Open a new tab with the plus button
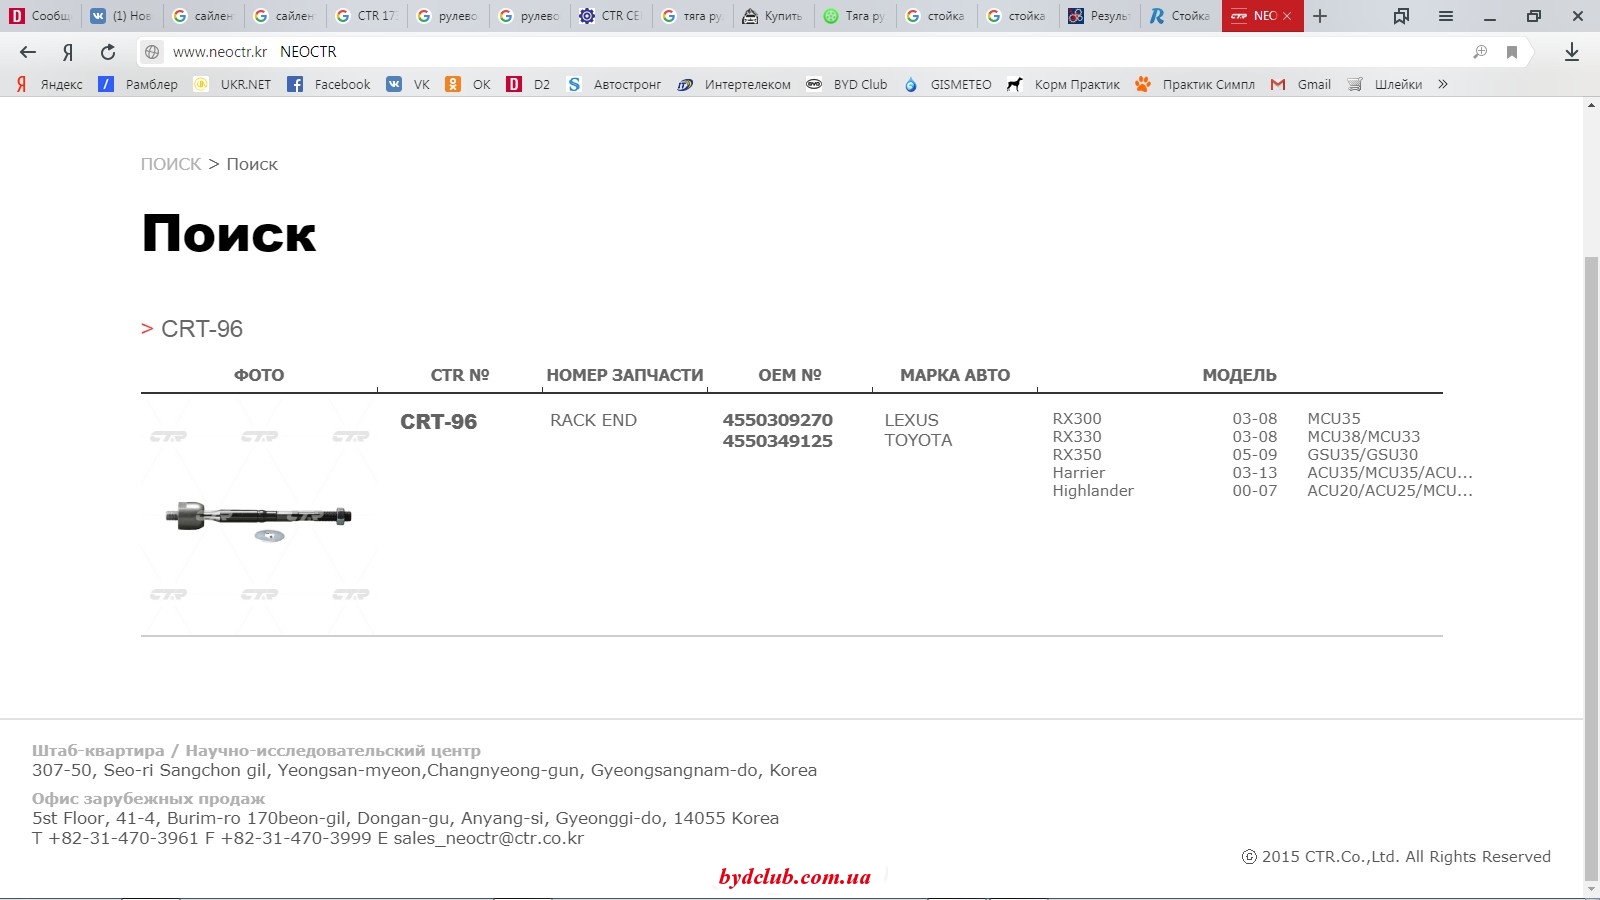Viewport: 1600px width, 900px height. point(1320,16)
